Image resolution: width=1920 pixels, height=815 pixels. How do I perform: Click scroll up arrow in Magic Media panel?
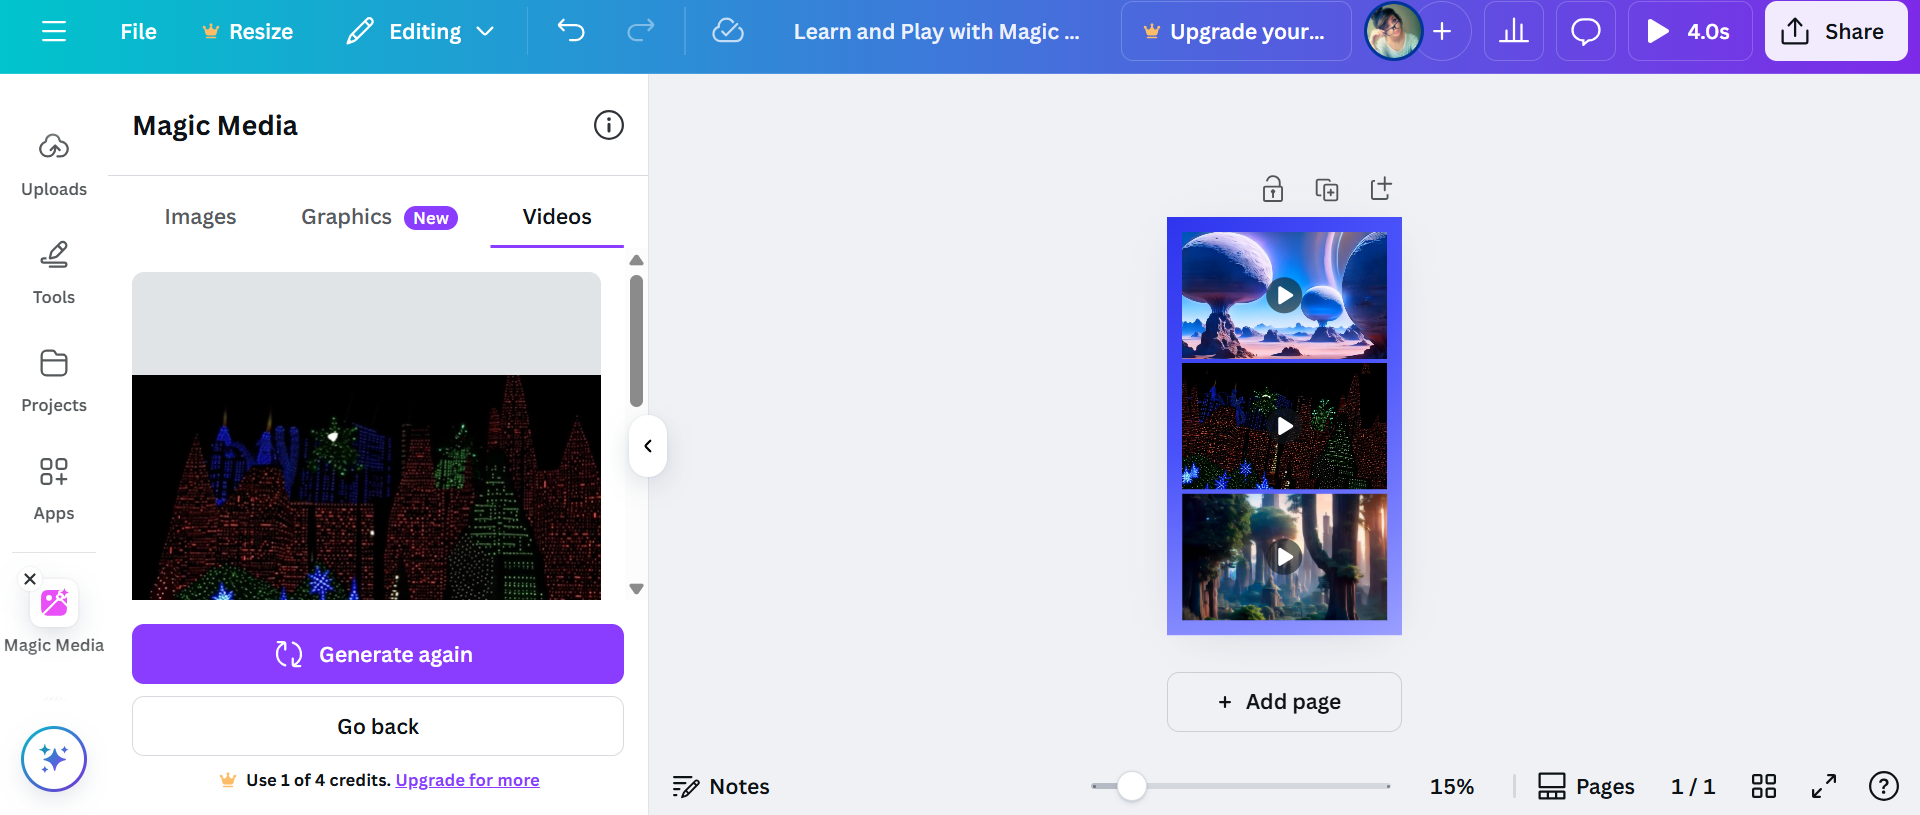636,260
